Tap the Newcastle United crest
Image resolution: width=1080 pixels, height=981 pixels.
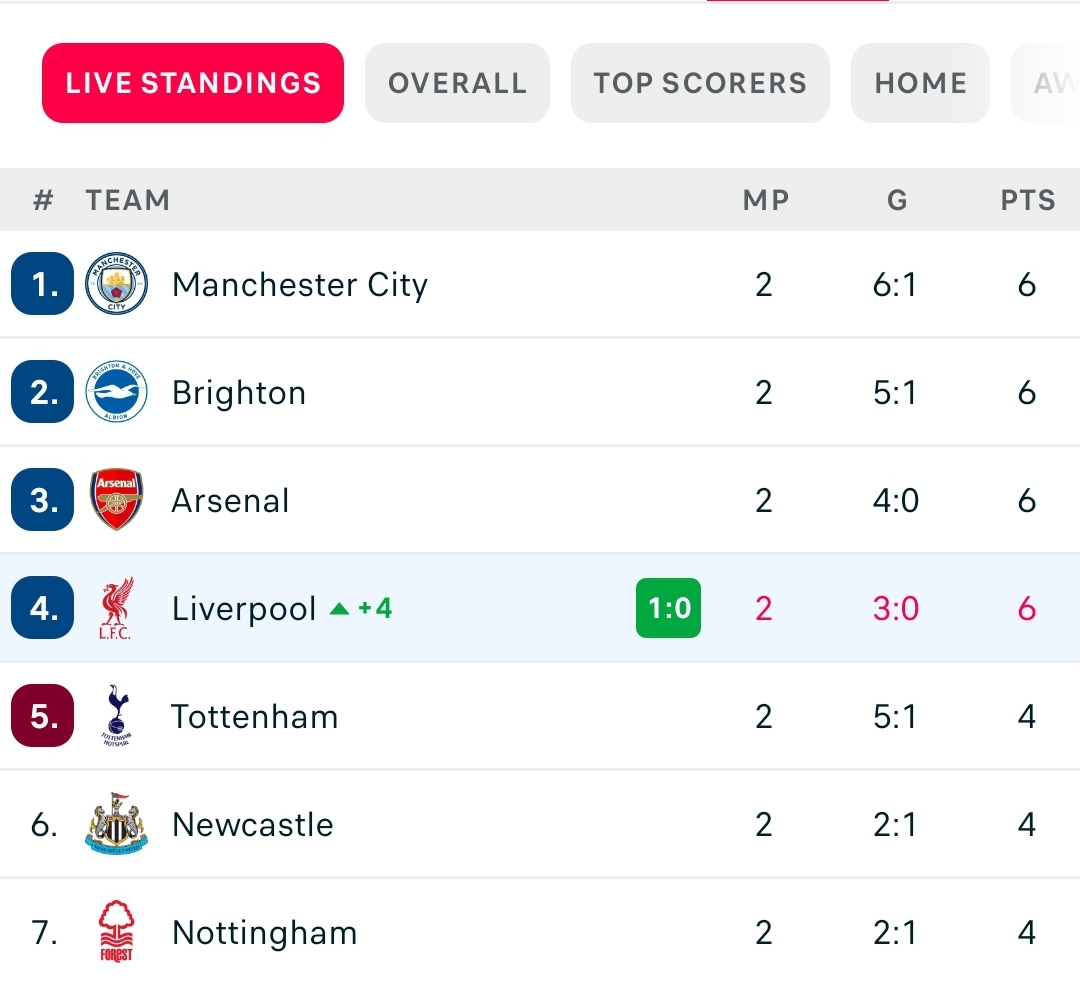coord(116,823)
